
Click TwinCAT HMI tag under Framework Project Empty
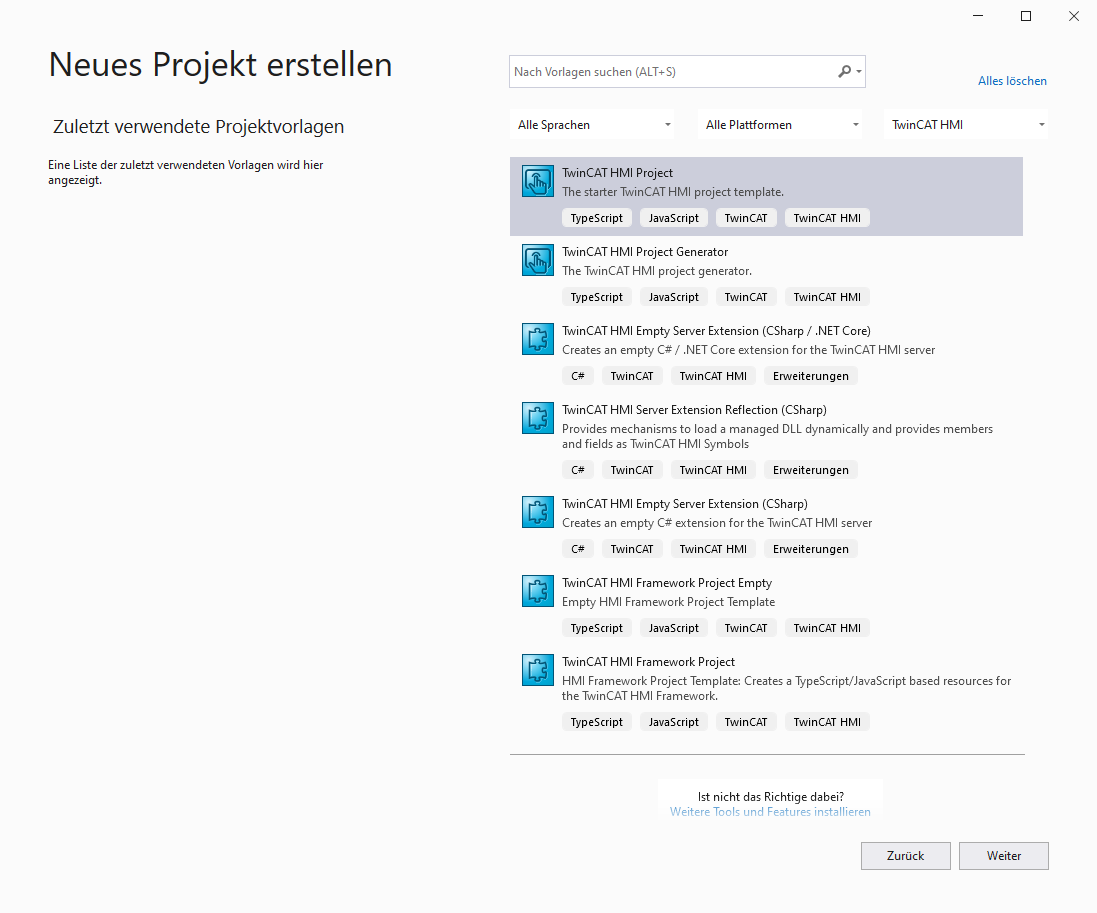(x=827, y=628)
